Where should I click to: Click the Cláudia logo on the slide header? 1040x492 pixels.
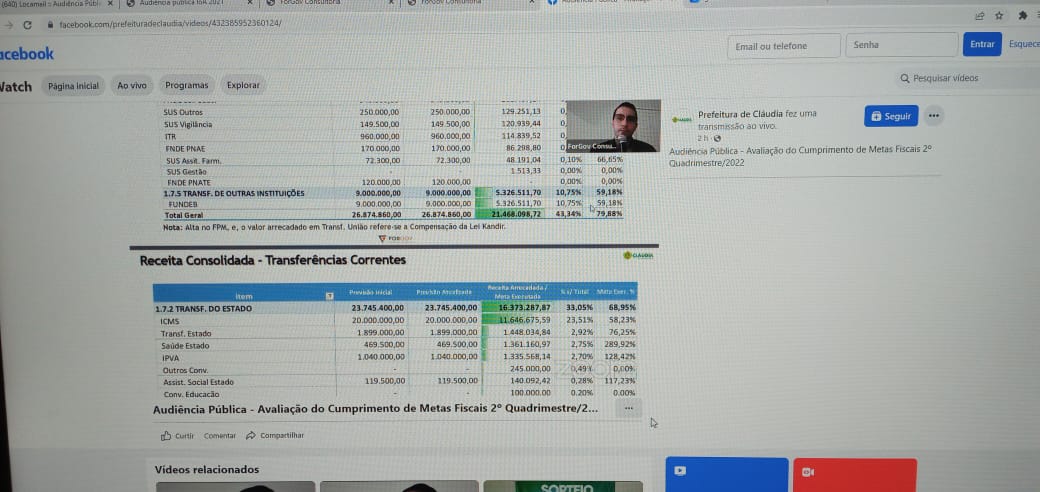(x=639, y=255)
